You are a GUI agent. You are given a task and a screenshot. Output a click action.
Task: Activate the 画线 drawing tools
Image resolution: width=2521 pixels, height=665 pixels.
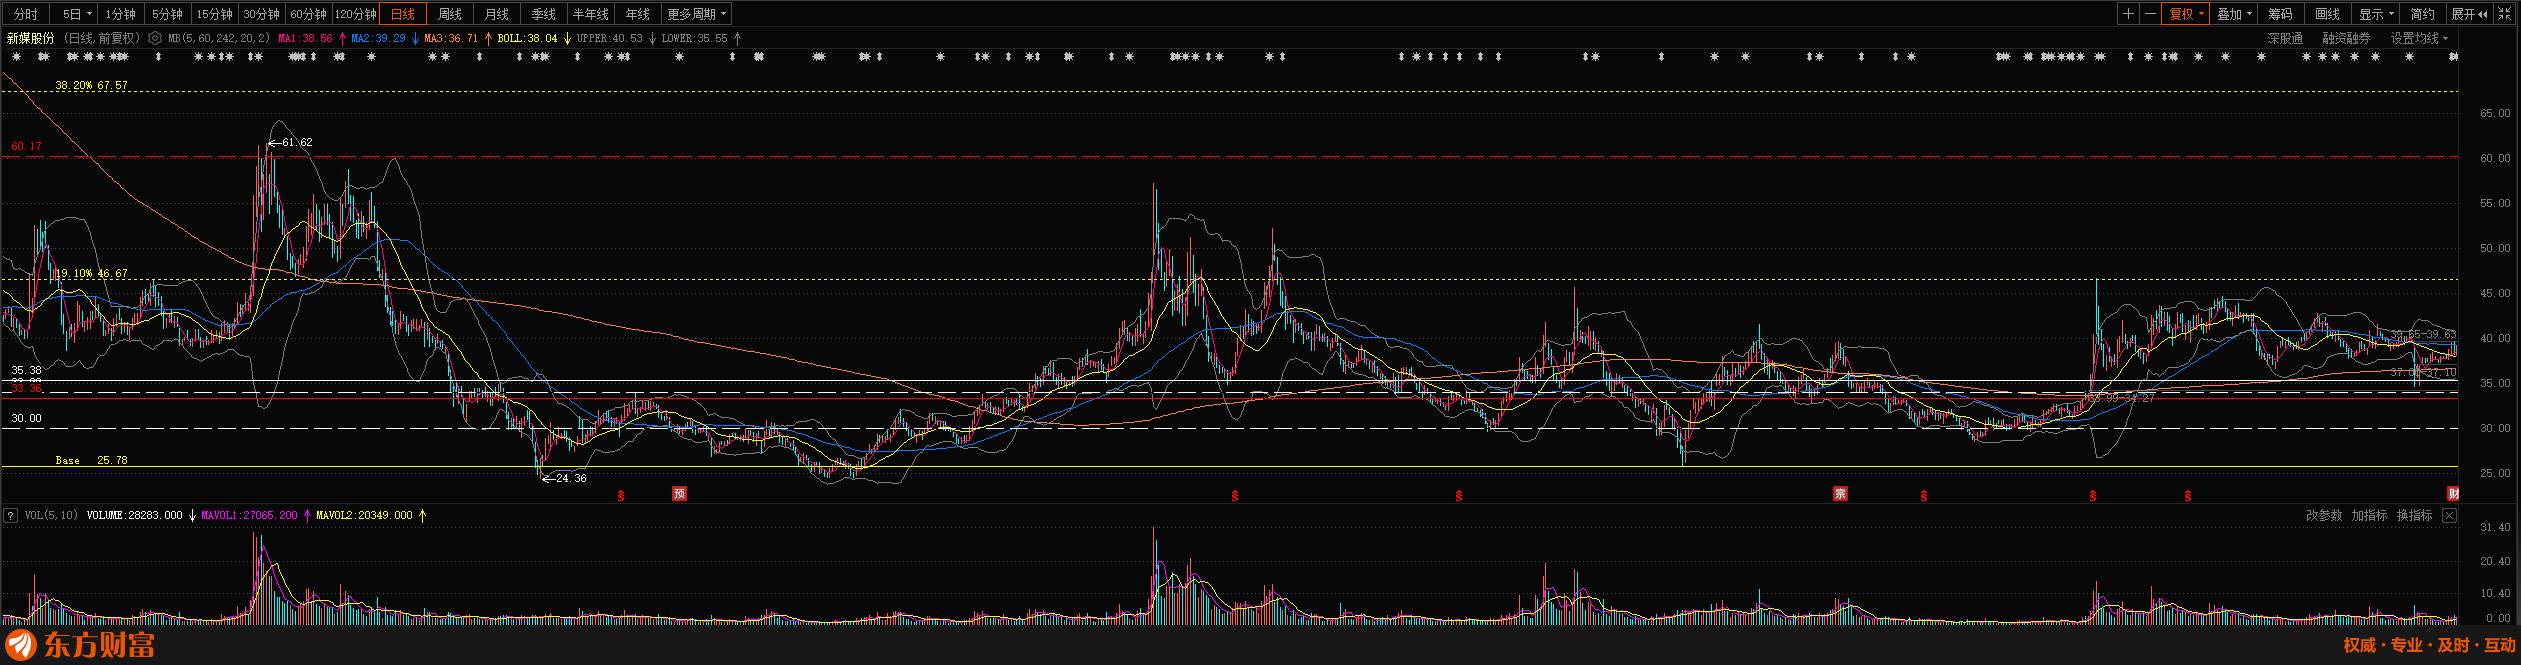[2328, 14]
